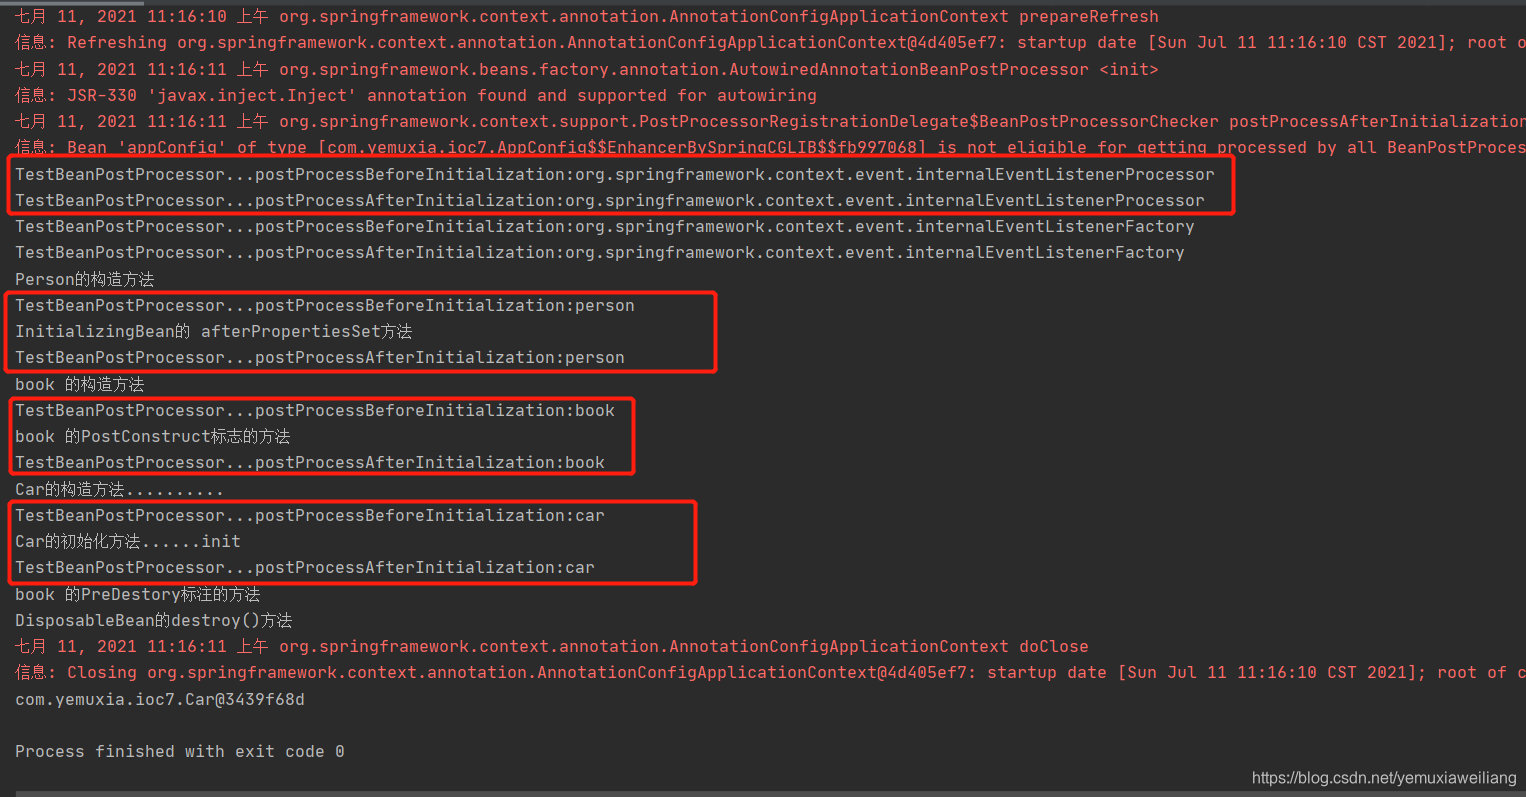Viewport: 1526px width, 797px height.
Task: Click the log line ending with prepareRefresh
Action: coord(587,17)
